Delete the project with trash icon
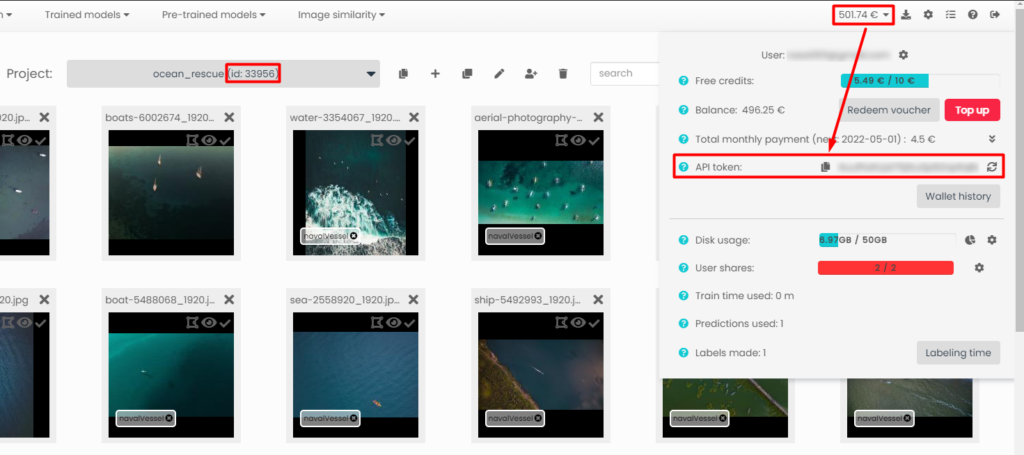 (x=563, y=74)
